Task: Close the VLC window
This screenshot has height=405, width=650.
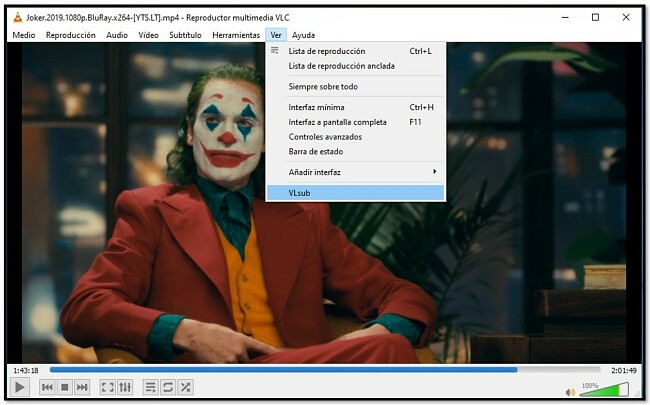Action: (626, 17)
